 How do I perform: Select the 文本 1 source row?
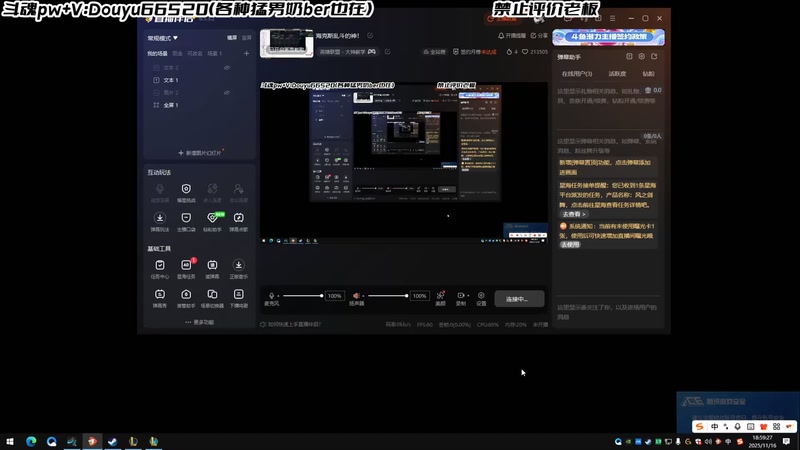pyautogui.click(x=199, y=80)
